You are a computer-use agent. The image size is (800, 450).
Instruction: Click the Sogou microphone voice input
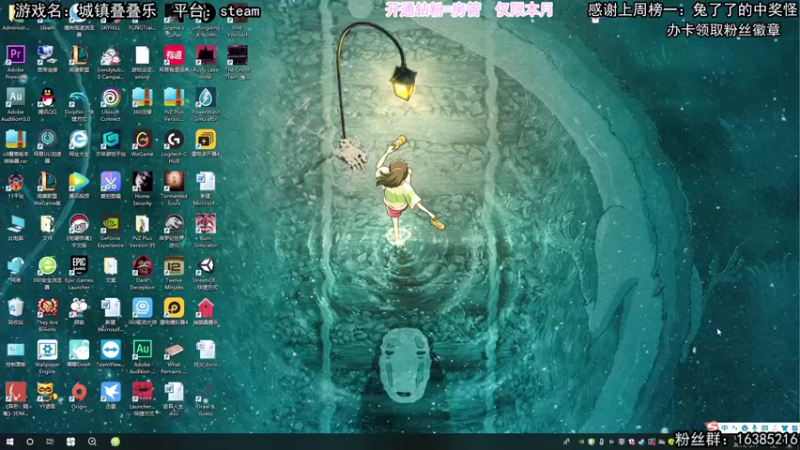point(755,428)
